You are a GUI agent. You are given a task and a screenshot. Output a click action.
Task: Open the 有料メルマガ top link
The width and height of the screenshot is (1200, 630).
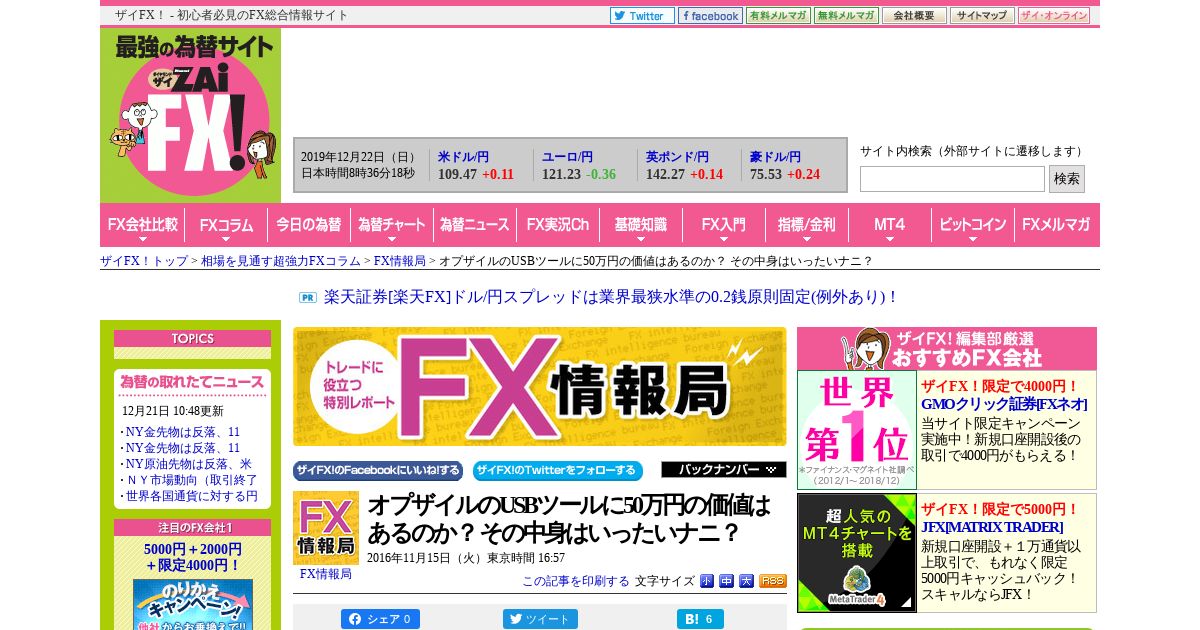(778, 16)
